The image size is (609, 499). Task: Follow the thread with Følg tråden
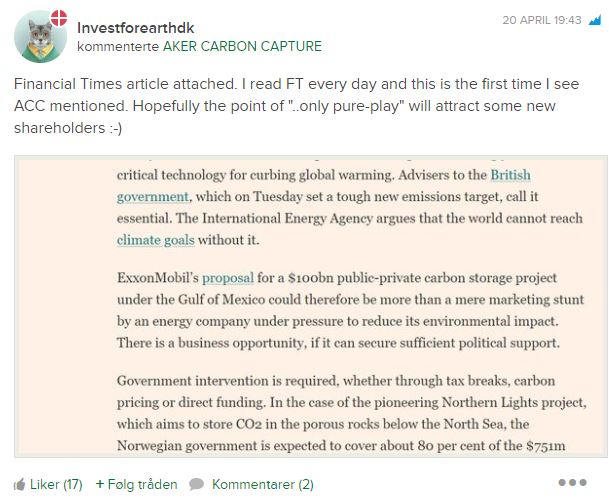coord(143,484)
